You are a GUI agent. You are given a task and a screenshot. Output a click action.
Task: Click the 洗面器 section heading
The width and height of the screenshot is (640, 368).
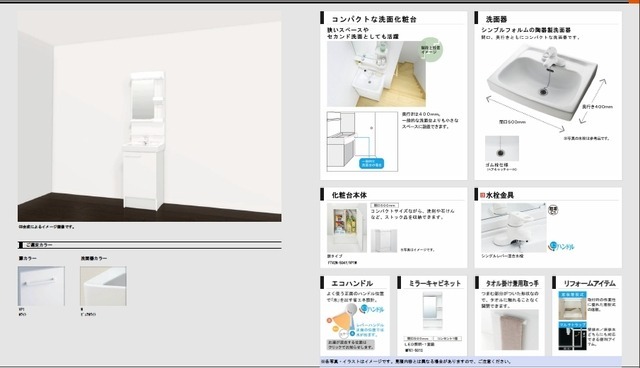pyautogui.click(x=497, y=19)
